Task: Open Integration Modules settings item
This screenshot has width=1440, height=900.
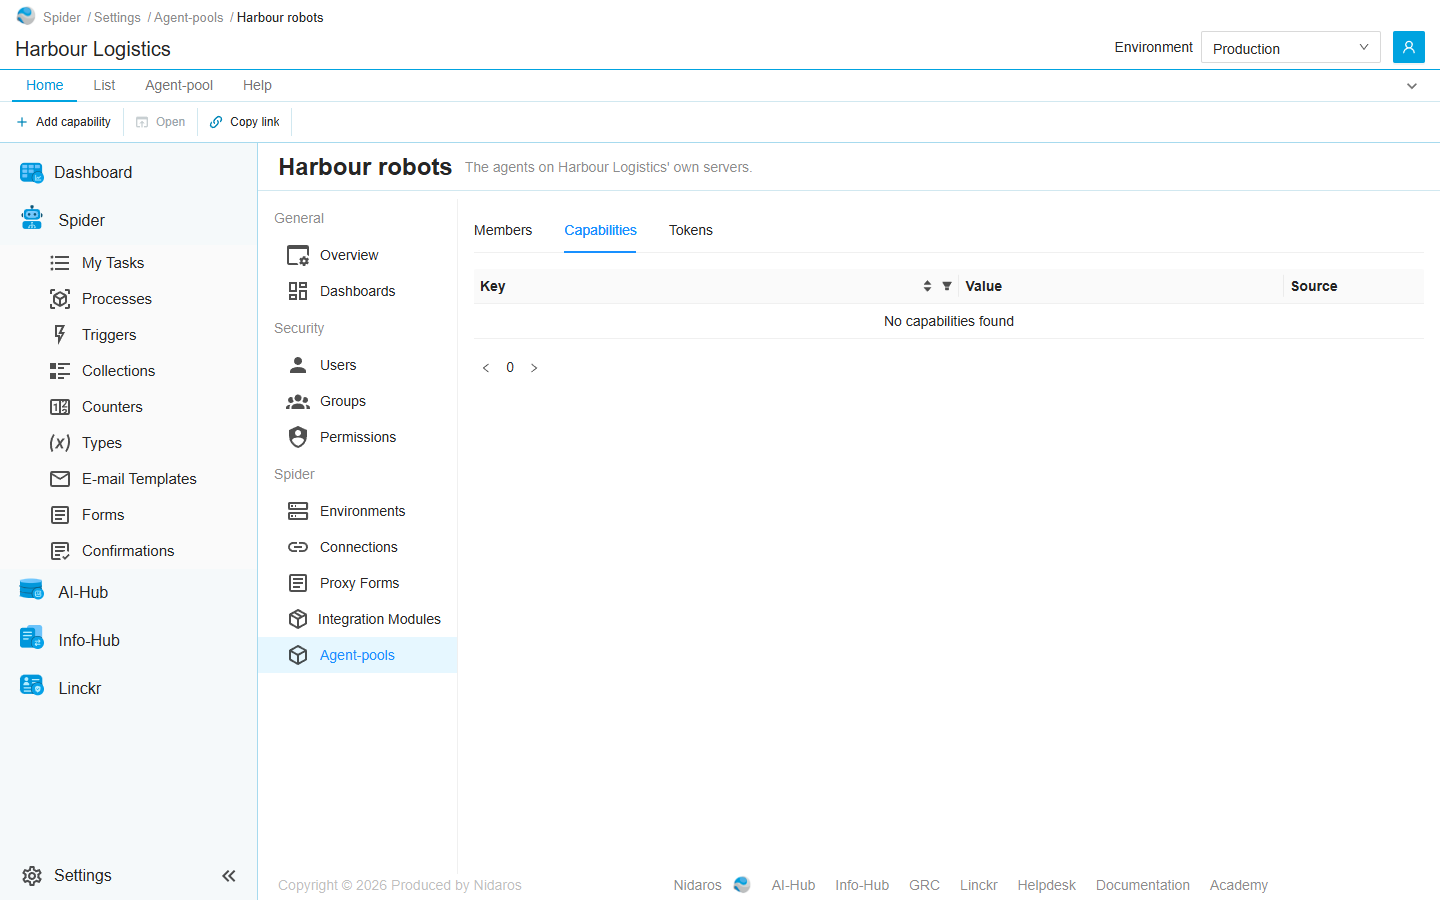Action: point(358,619)
